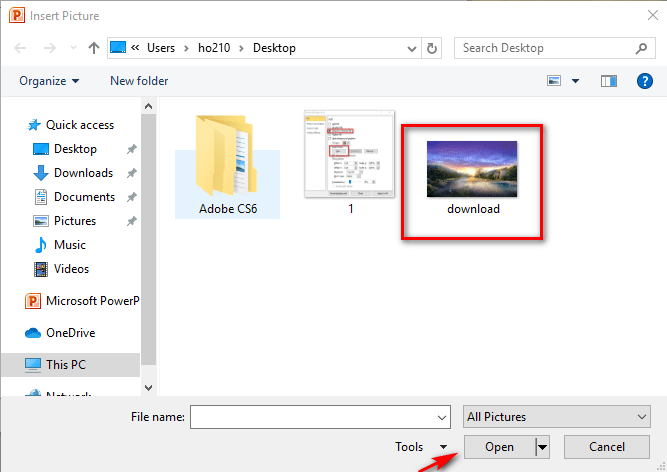
Task: Go up one folder level arrow
Action: tap(93, 48)
